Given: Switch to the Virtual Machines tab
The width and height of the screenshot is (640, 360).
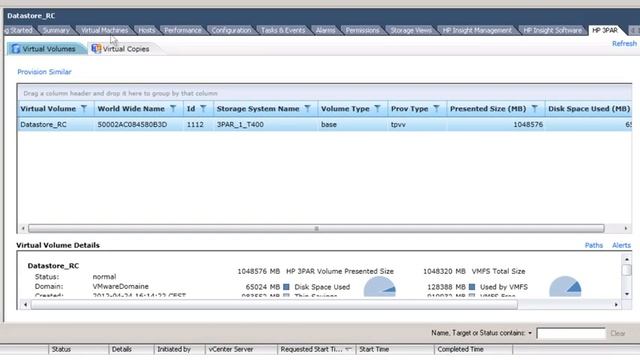Looking at the screenshot, I should point(104,30).
